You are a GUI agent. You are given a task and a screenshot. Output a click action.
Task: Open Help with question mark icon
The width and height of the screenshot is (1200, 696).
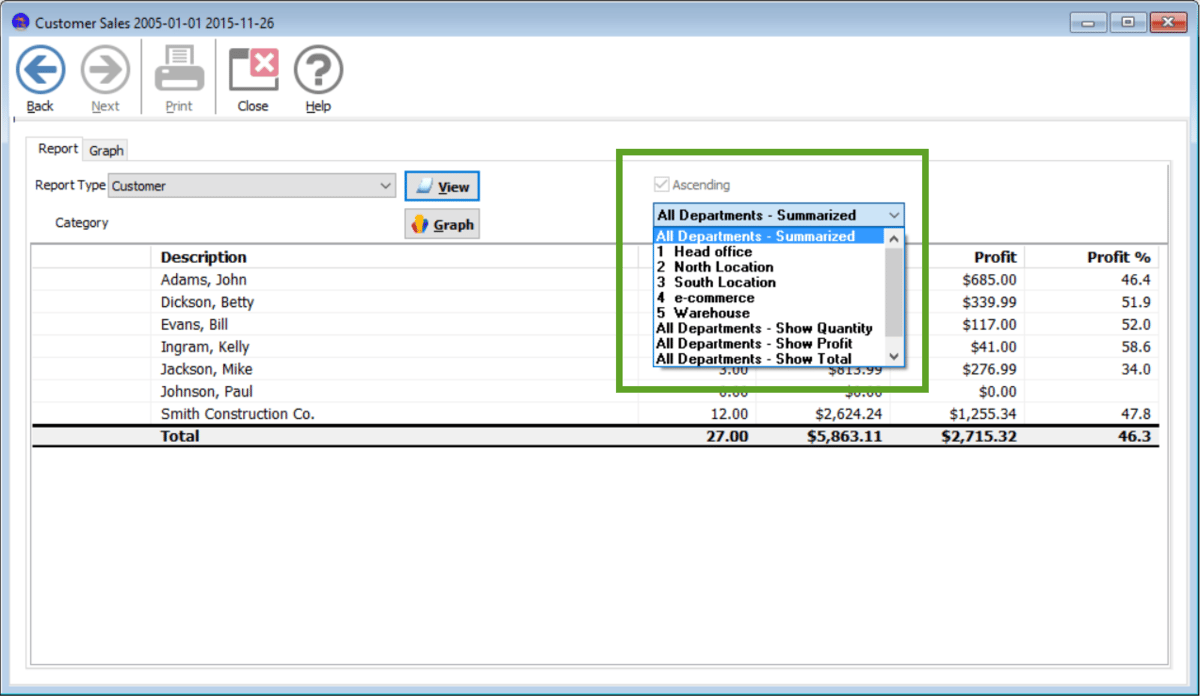click(318, 71)
